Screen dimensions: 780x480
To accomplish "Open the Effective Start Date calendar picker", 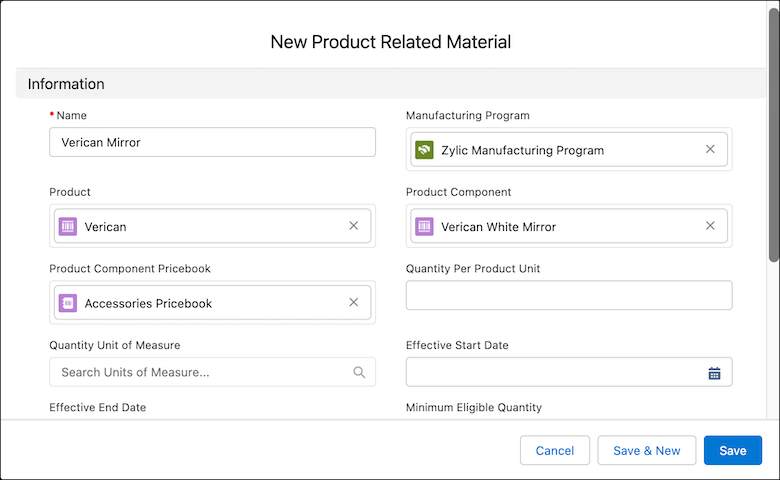I will point(714,373).
